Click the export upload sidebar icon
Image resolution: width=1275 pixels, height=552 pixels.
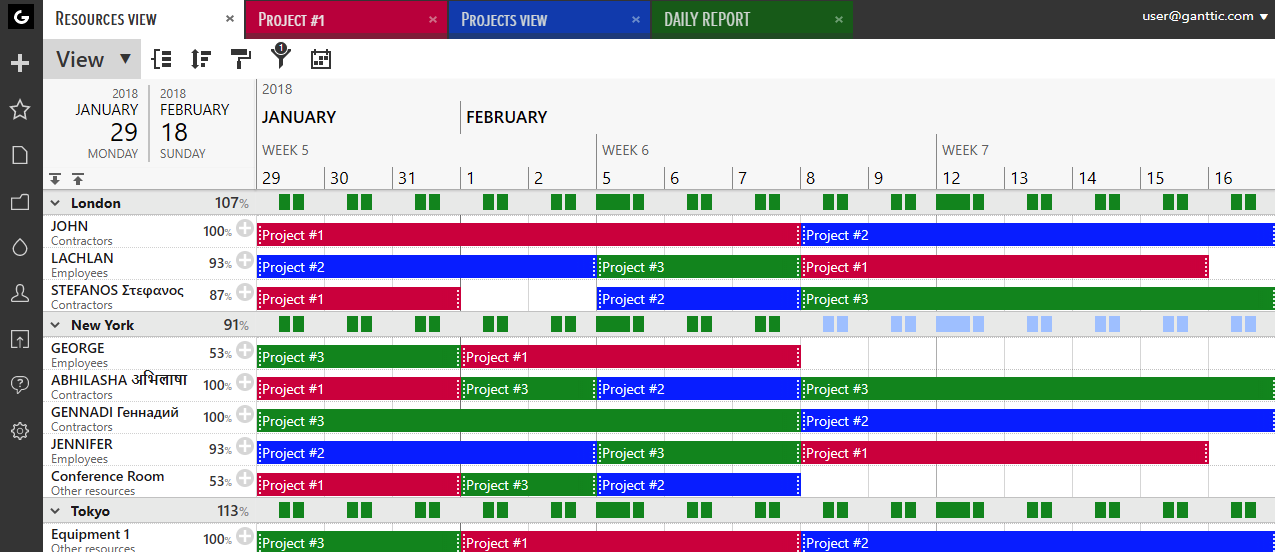19,339
